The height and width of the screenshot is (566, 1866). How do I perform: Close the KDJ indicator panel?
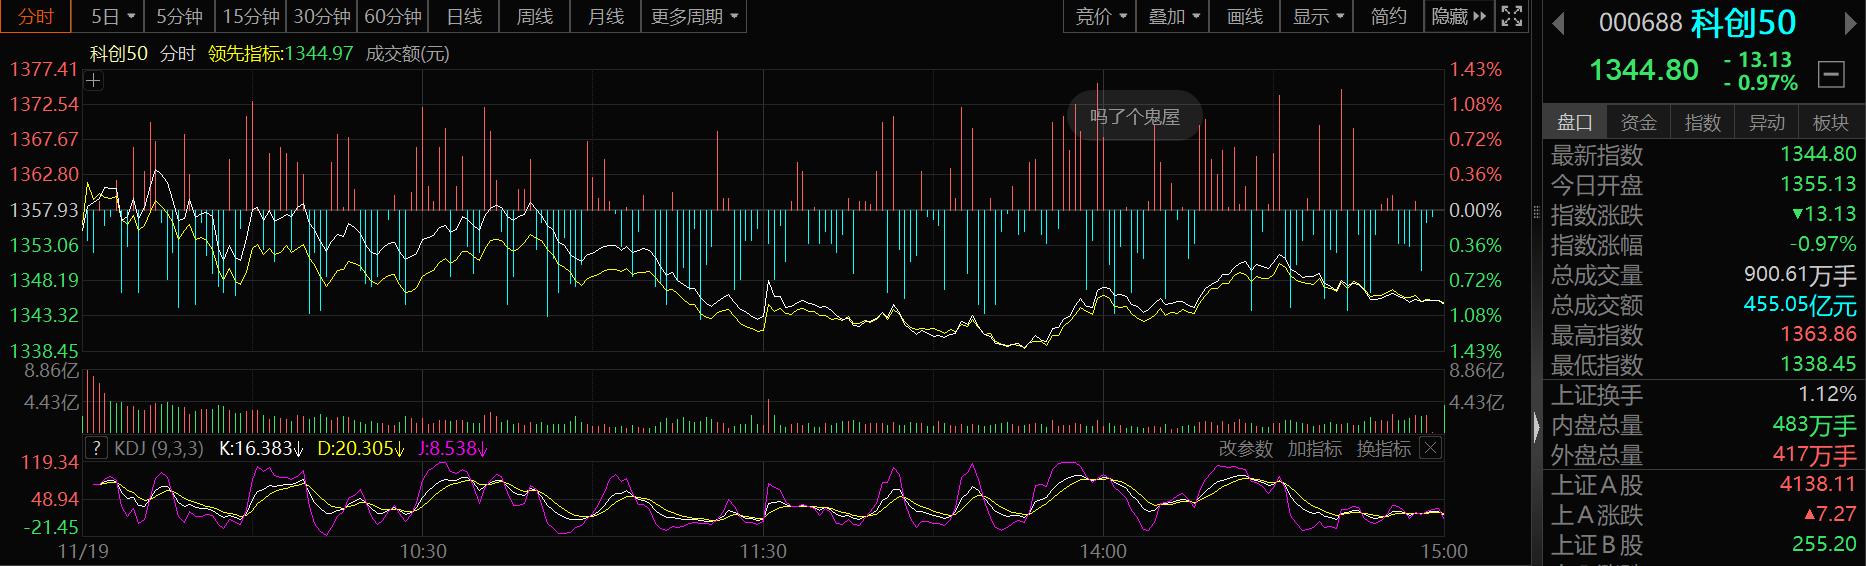click(x=1431, y=448)
